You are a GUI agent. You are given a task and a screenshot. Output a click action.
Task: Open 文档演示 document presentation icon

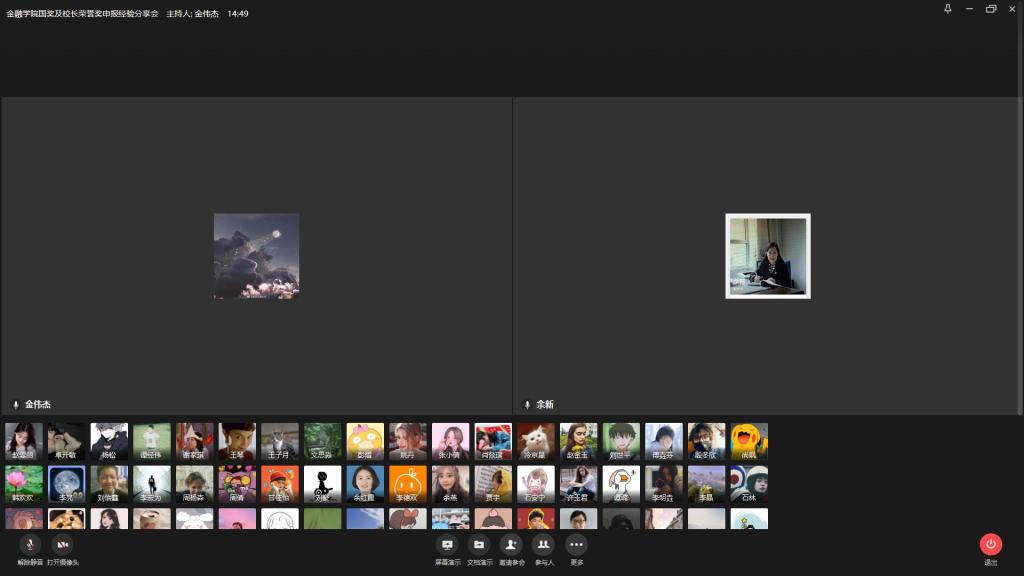coord(479,545)
